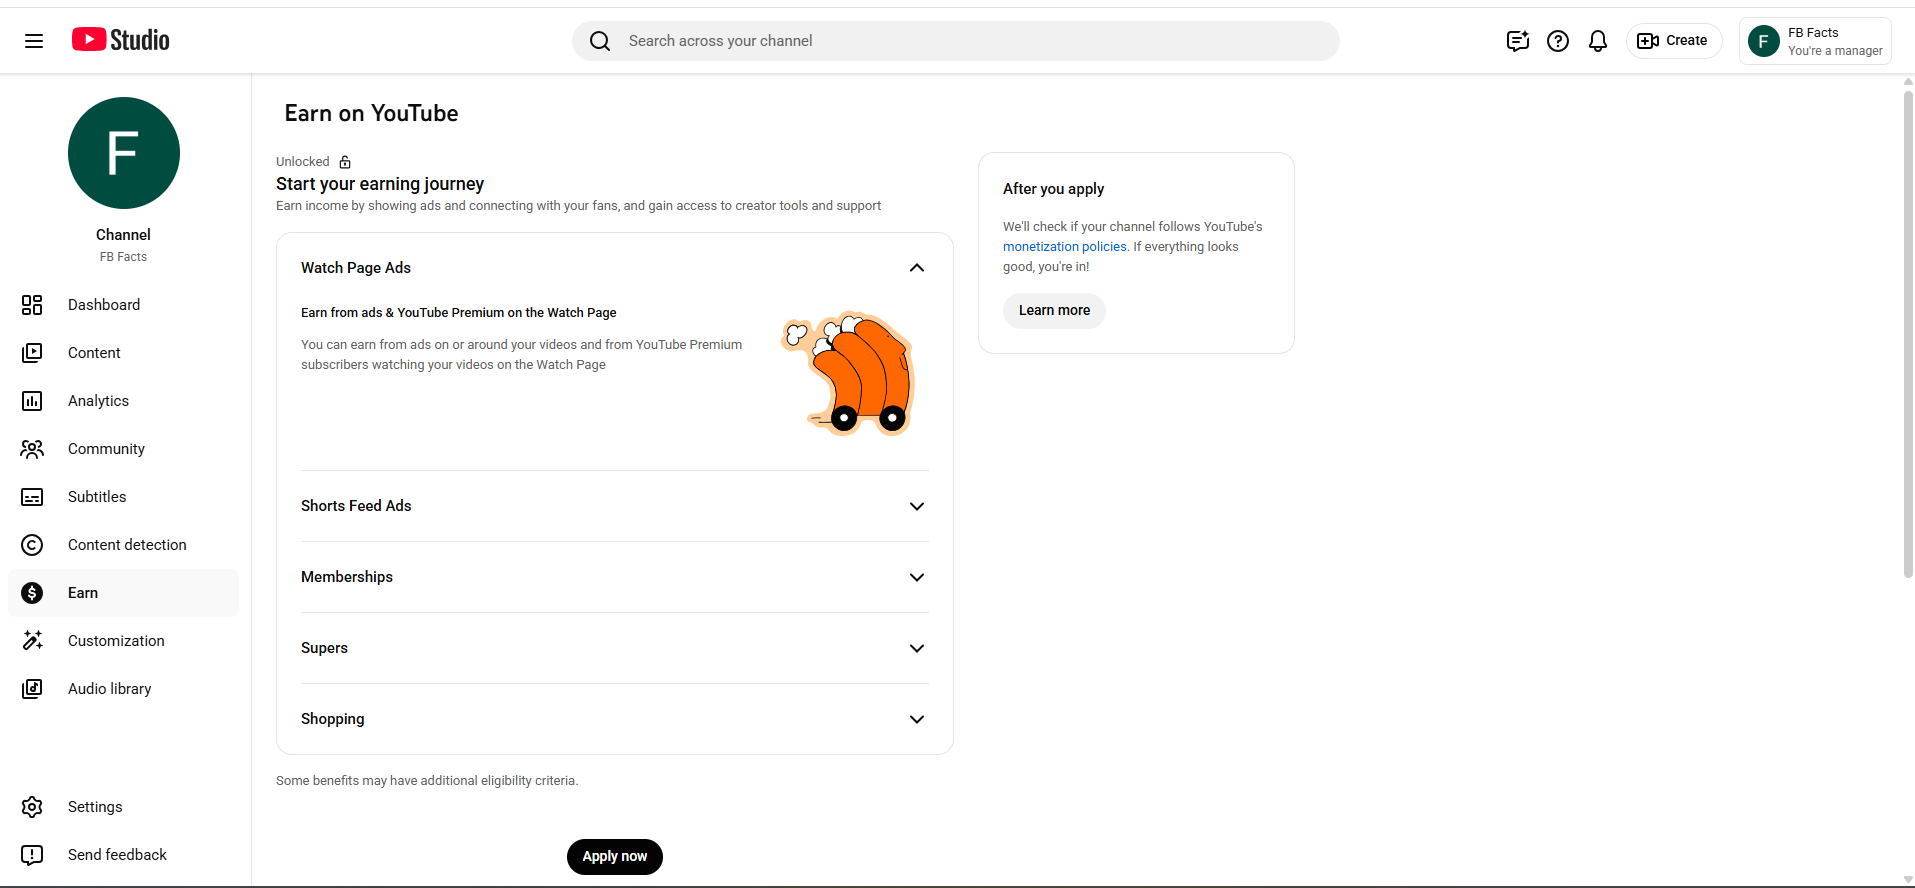This screenshot has width=1915, height=888.
Task: Click the YouTube Studio logo
Action: [x=121, y=40]
